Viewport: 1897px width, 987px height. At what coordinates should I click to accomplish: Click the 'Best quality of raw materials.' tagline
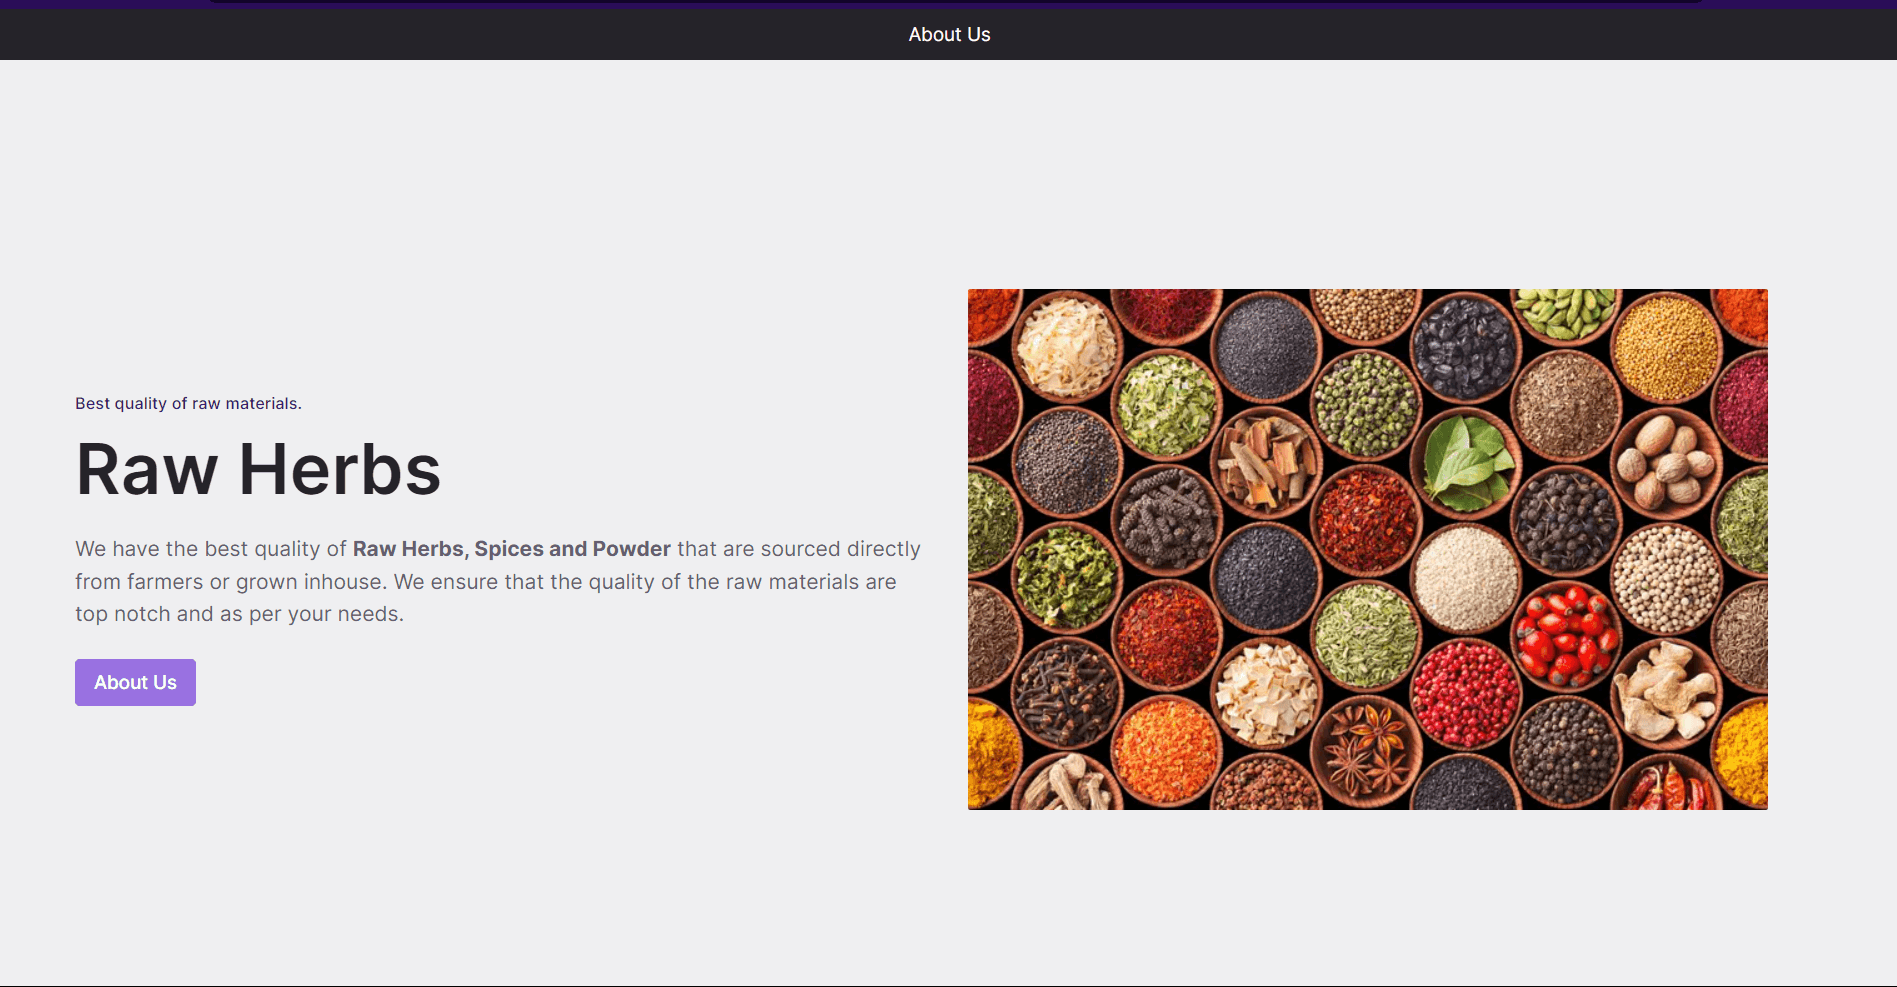pyautogui.click(x=188, y=404)
